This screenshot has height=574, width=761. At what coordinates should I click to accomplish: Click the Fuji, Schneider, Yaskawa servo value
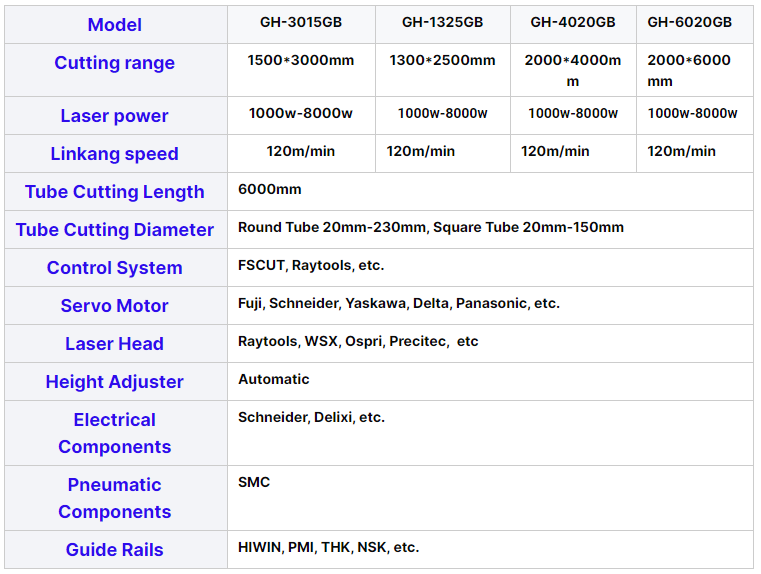(399, 303)
